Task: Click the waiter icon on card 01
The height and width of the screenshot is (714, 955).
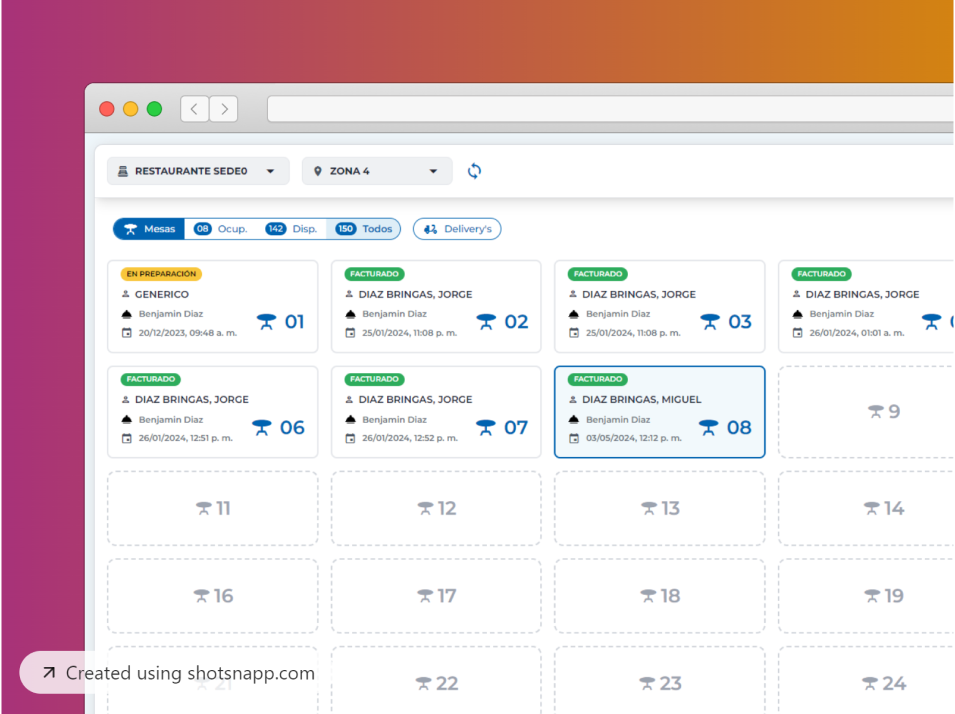Action: (x=127, y=314)
